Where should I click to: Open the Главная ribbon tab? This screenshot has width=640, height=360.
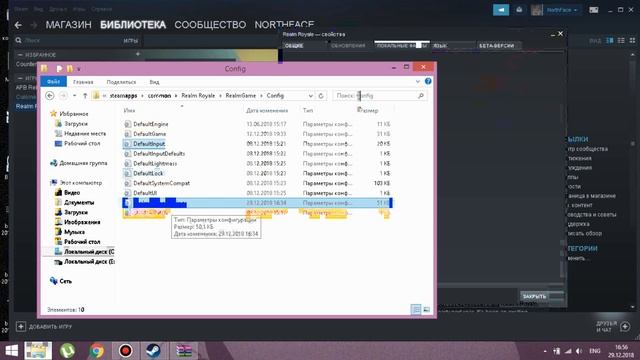83,82
